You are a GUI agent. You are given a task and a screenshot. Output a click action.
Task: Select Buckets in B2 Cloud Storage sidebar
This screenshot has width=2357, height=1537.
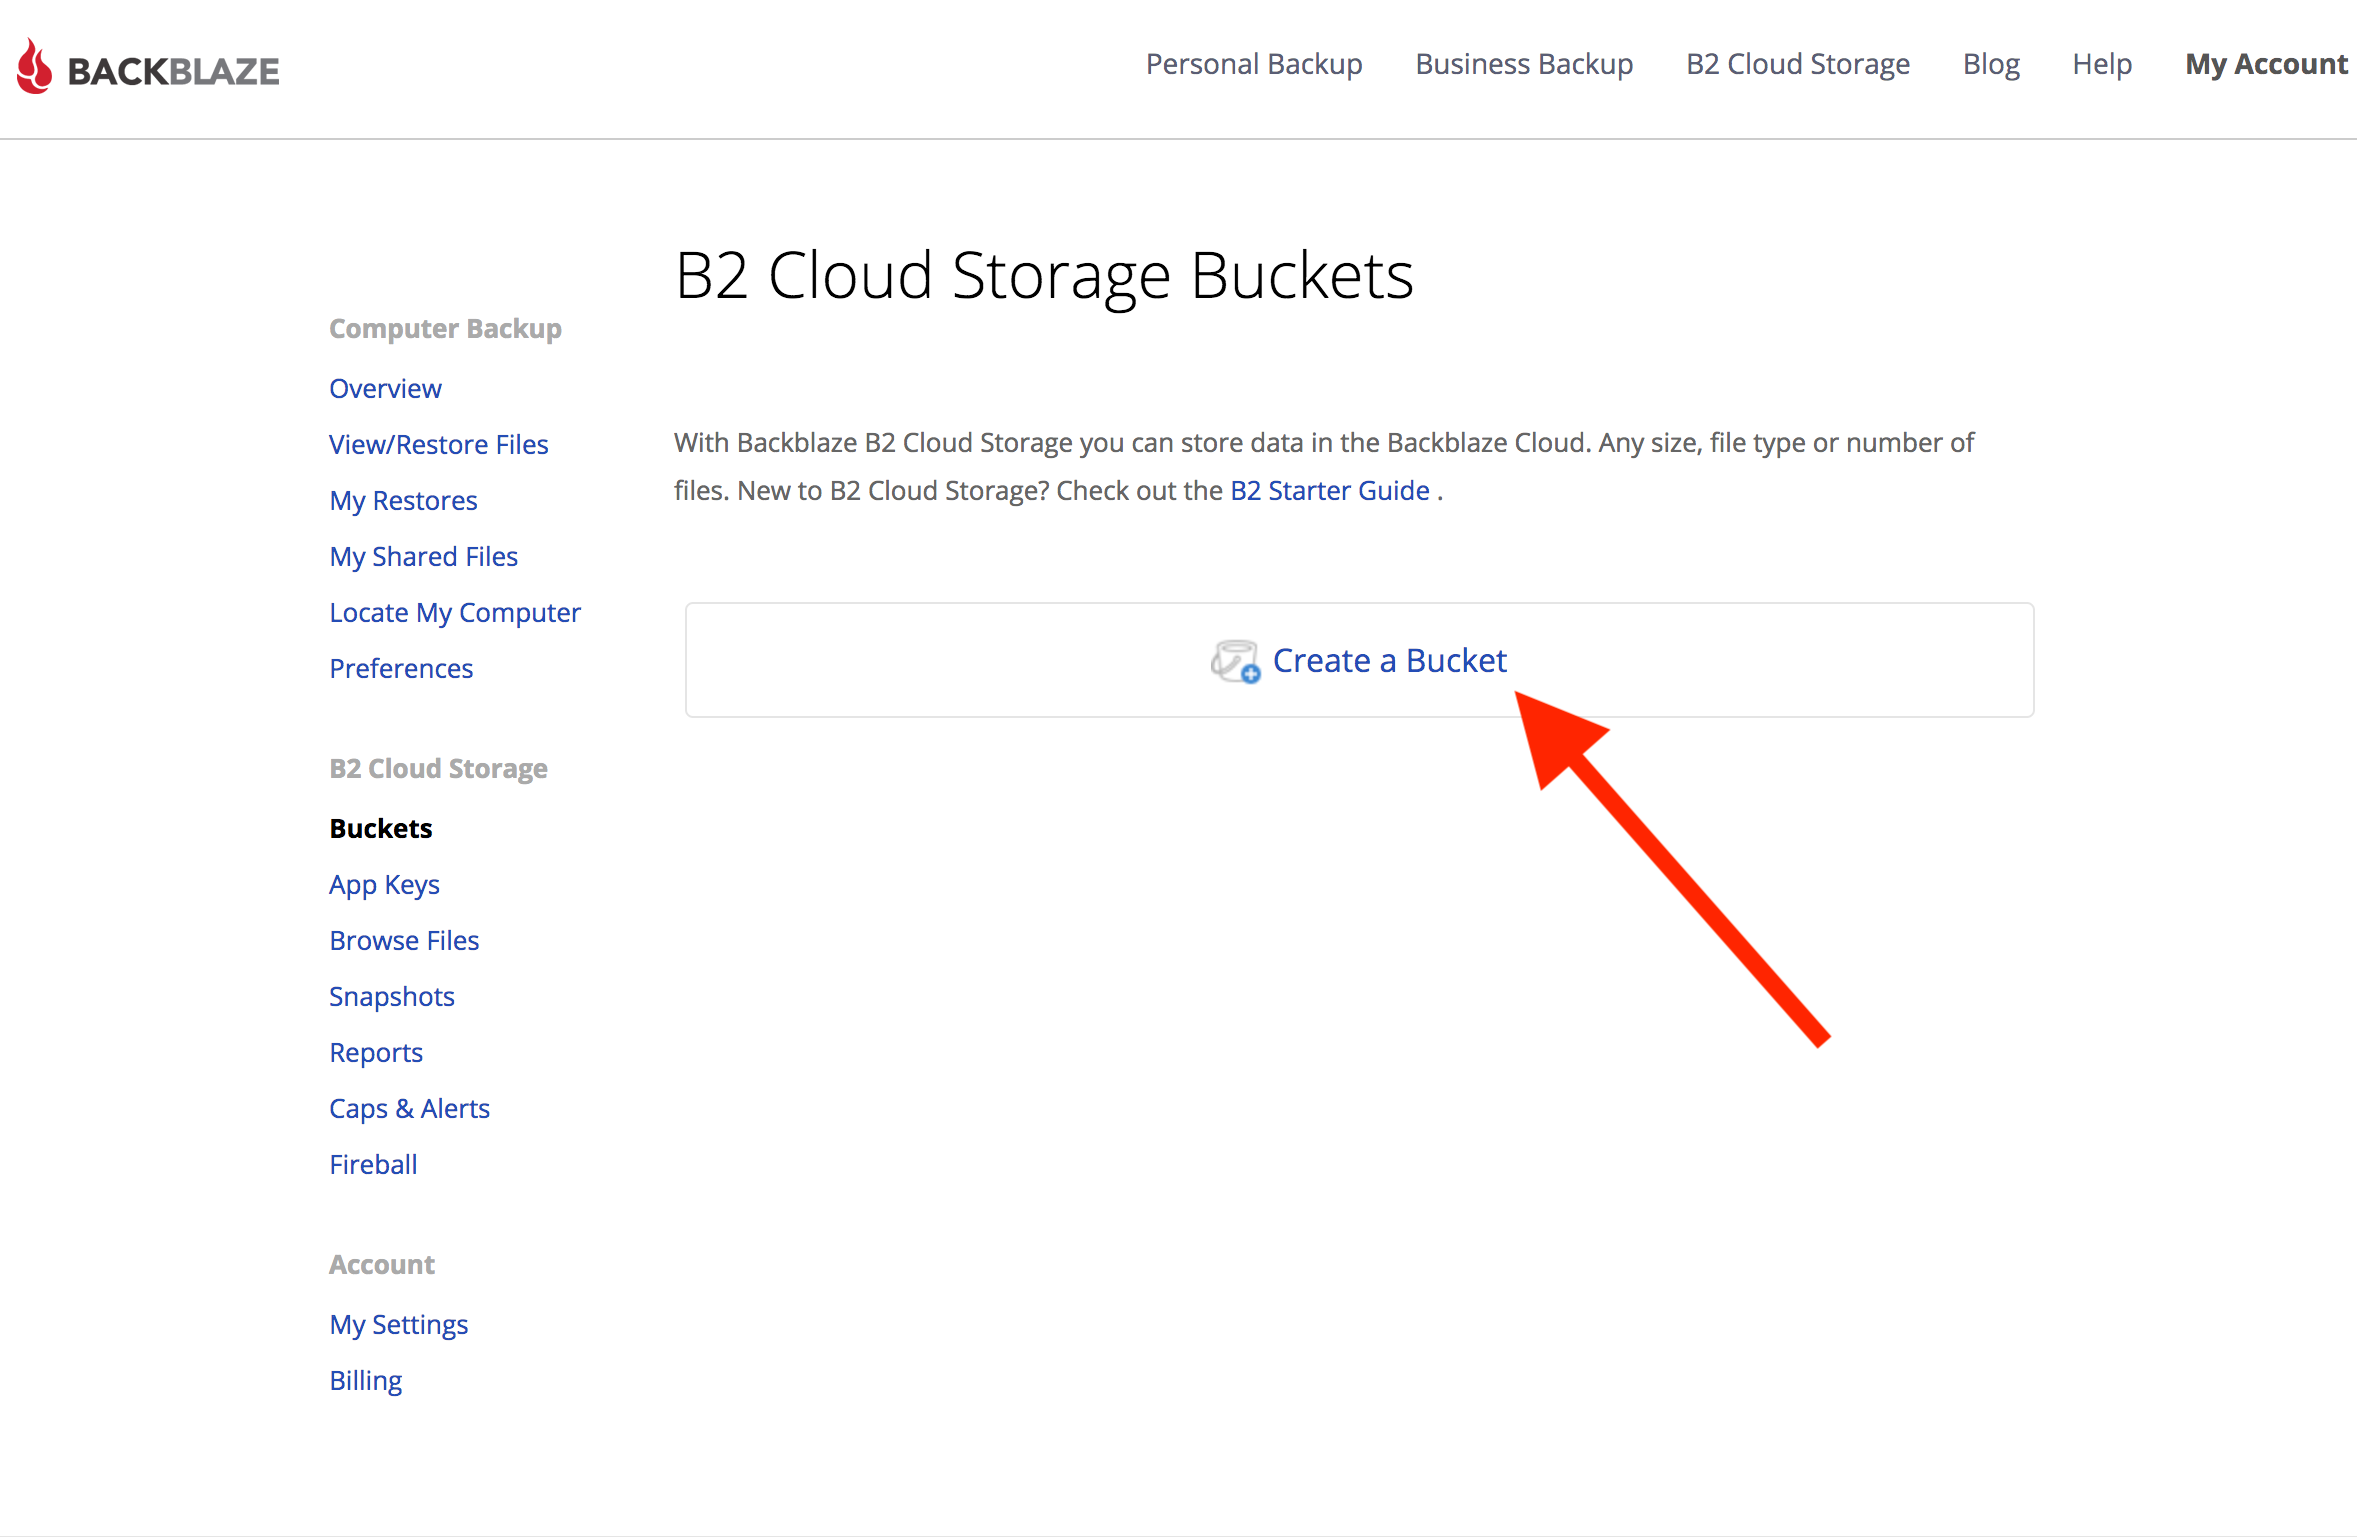coord(381,828)
